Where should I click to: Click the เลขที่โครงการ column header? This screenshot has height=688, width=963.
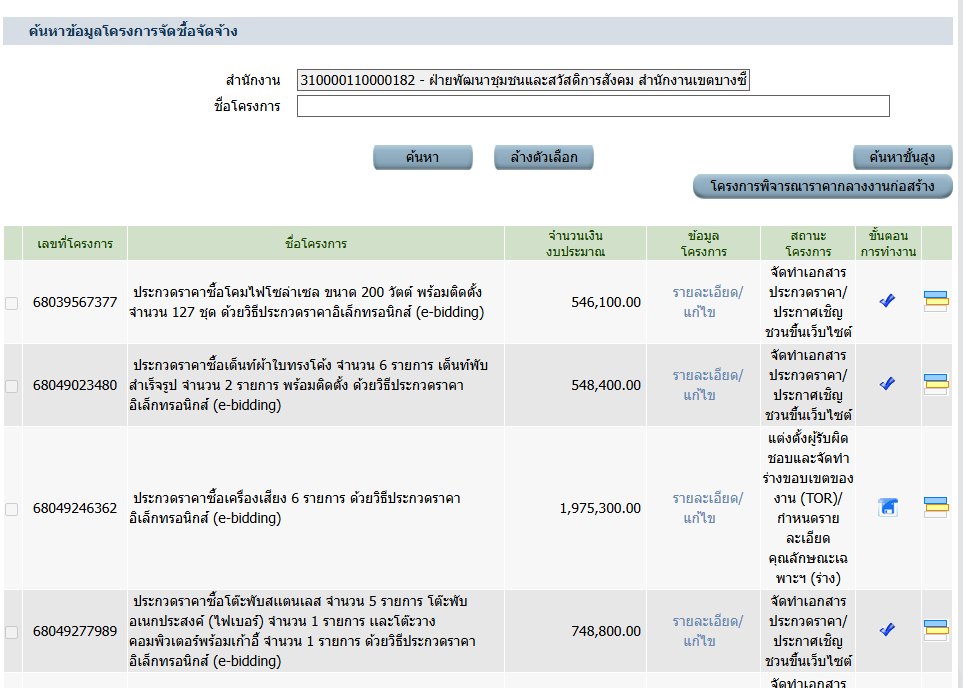pyautogui.click(x=75, y=243)
